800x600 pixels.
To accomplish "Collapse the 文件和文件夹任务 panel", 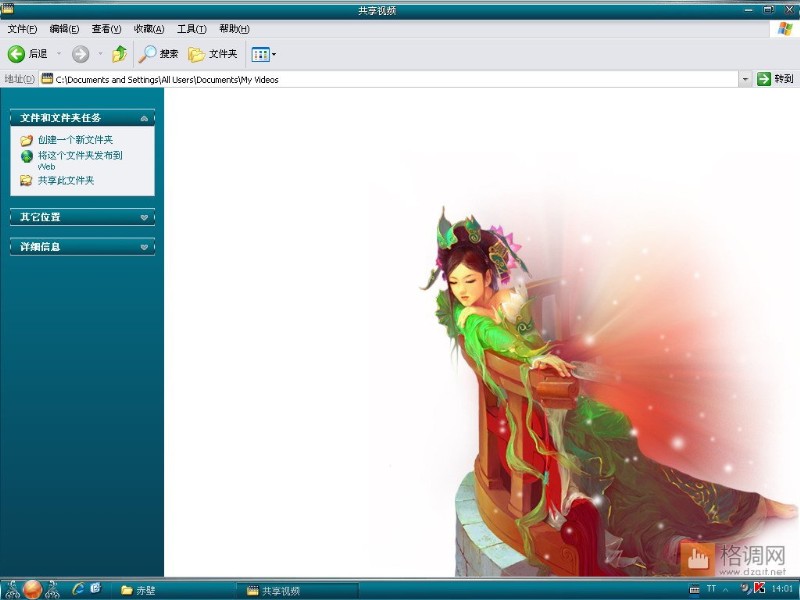I will [x=144, y=118].
